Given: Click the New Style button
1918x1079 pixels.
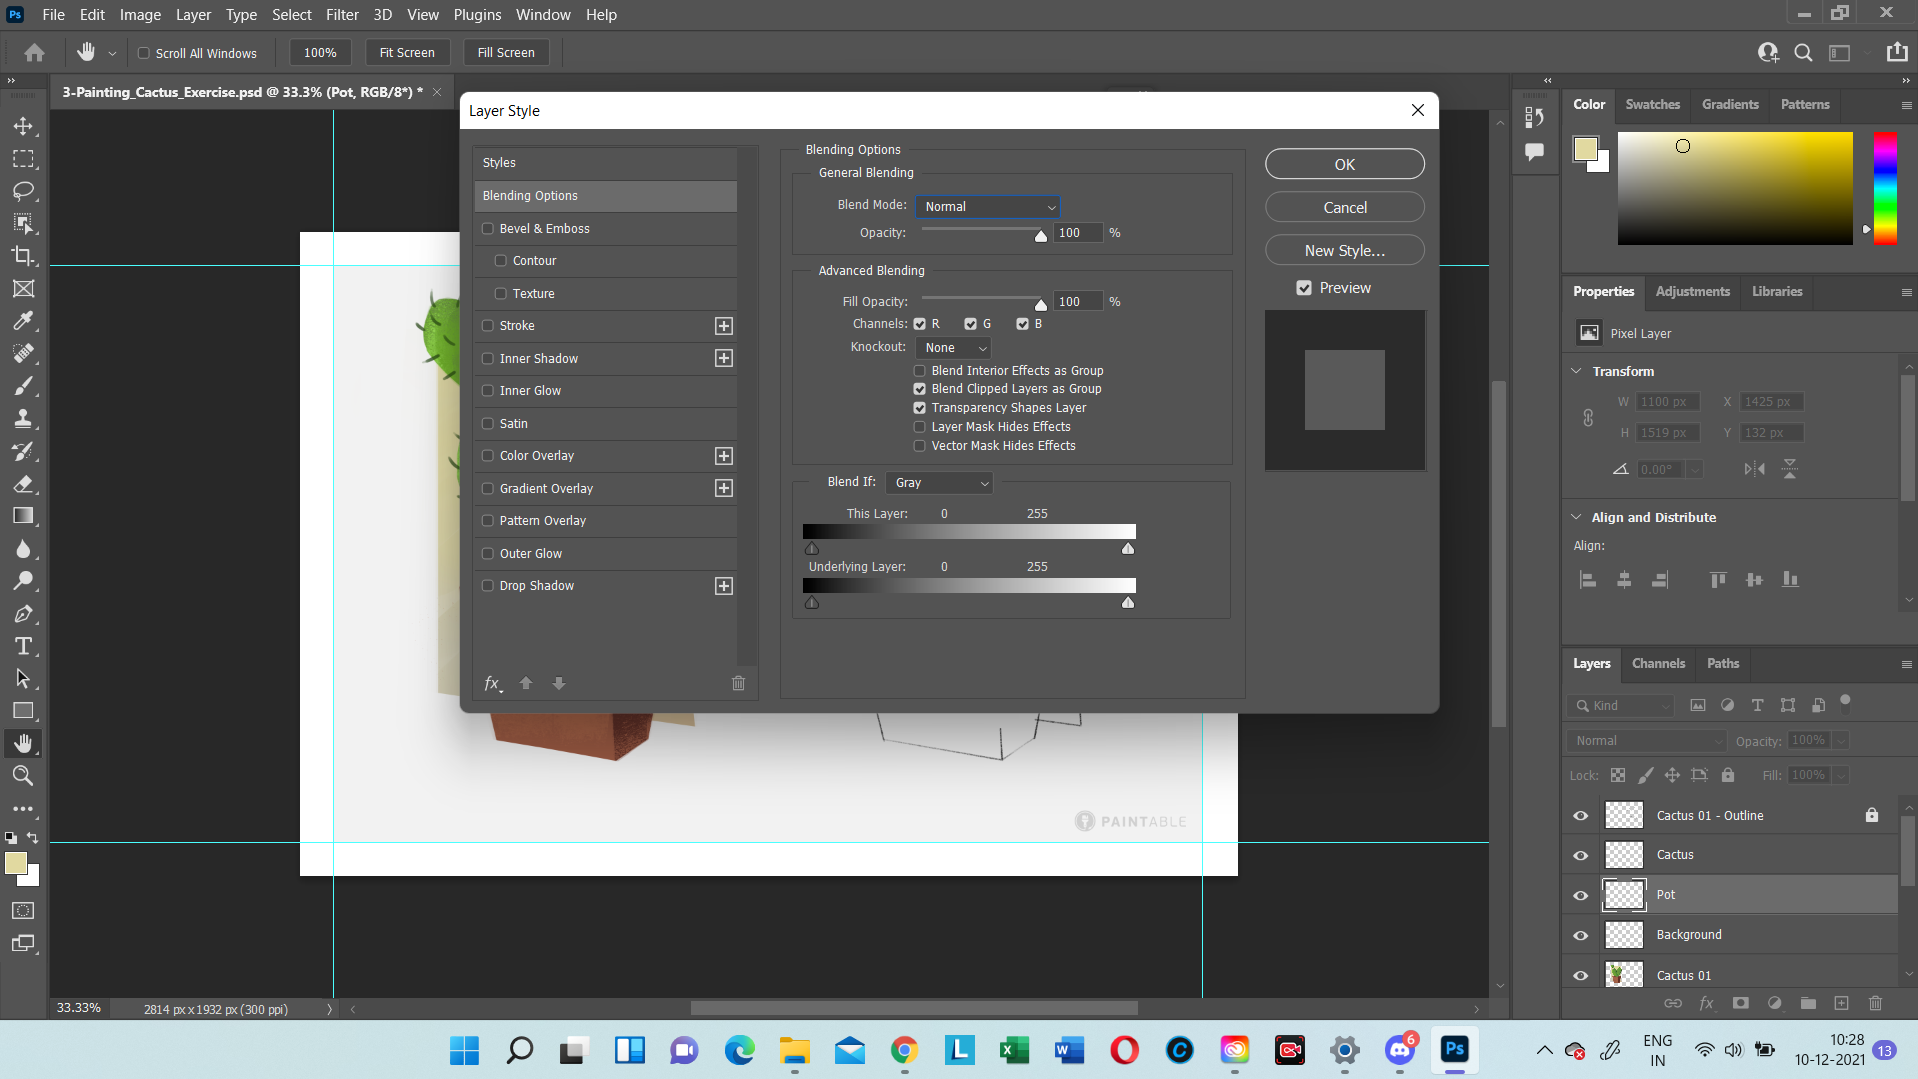Looking at the screenshot, I should (1343, 249).
